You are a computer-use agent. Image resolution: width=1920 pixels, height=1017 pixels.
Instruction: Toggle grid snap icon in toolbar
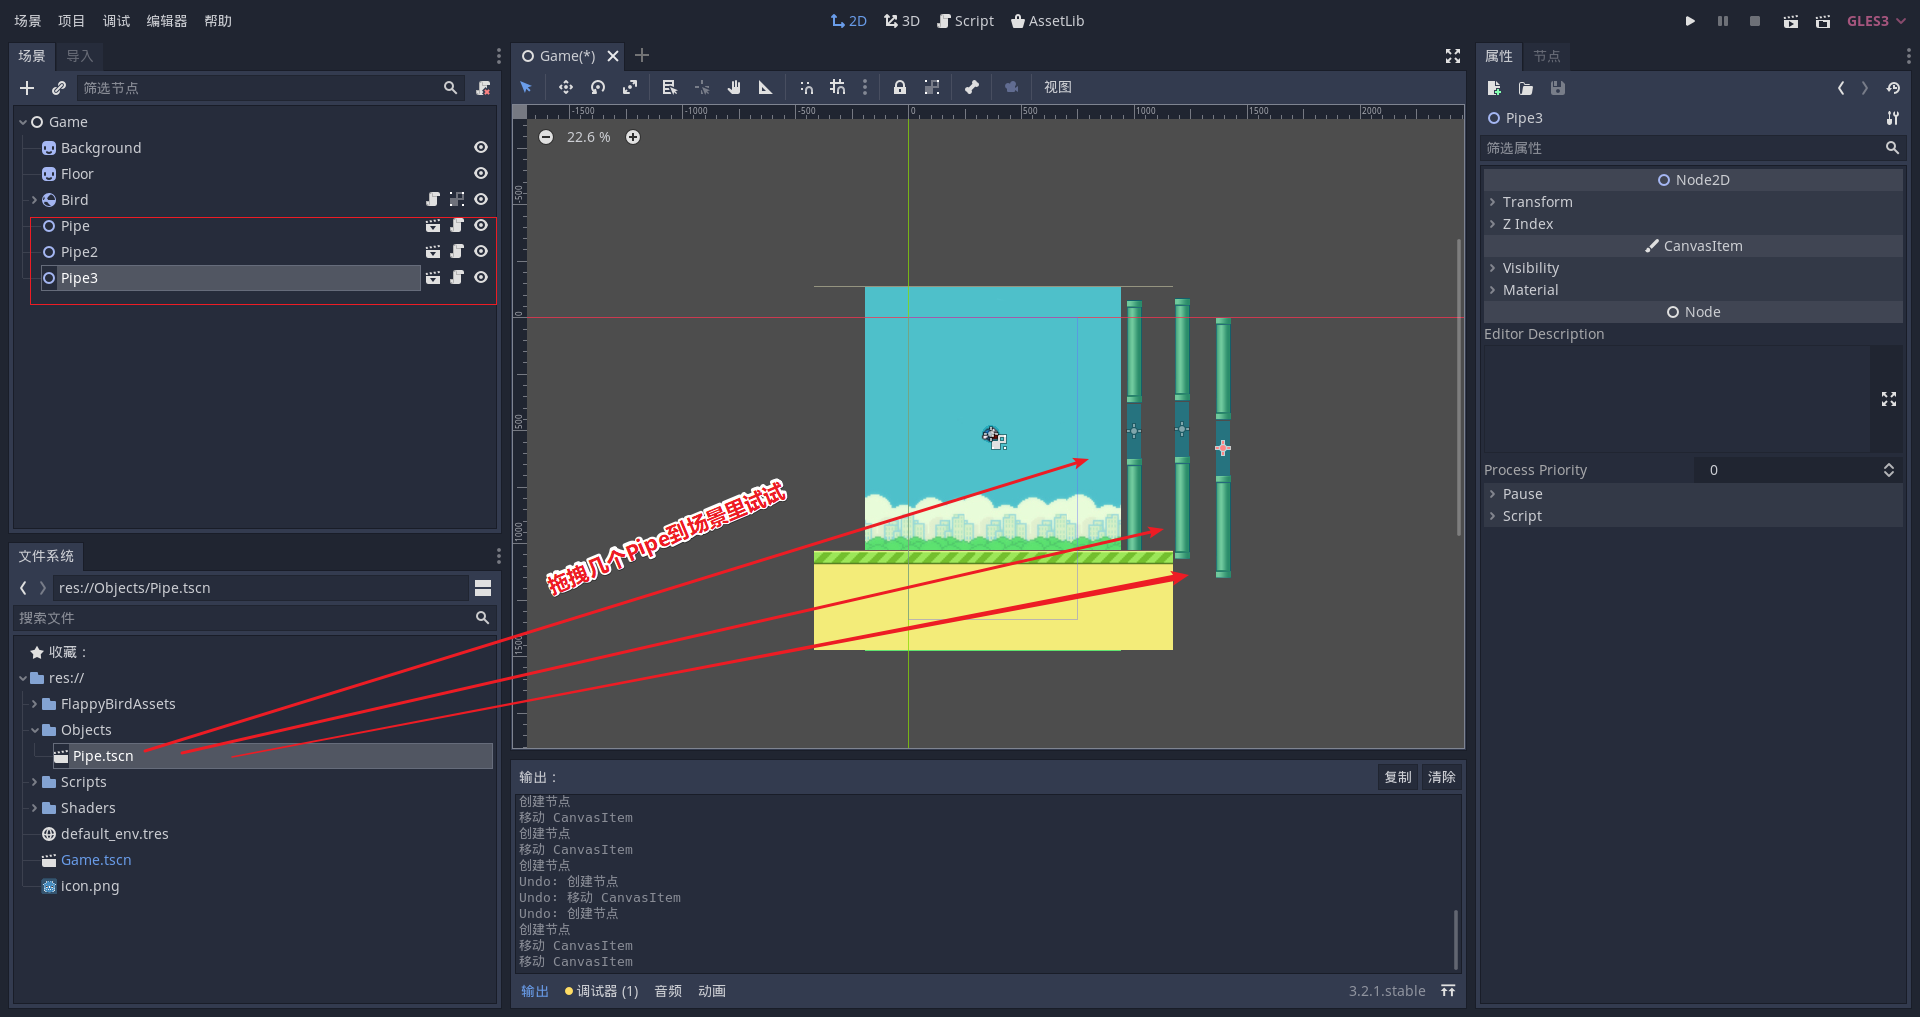pyautogui.click(x=838, y=87)
